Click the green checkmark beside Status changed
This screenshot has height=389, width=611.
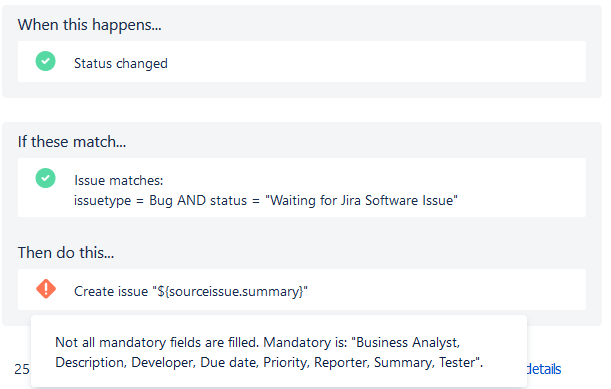click(x=46, y=61)
